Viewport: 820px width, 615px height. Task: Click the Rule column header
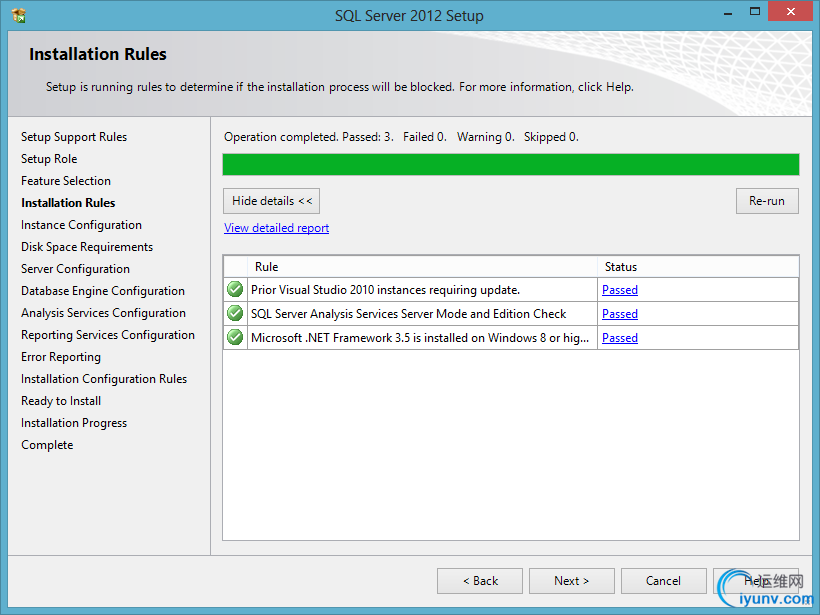423,267
